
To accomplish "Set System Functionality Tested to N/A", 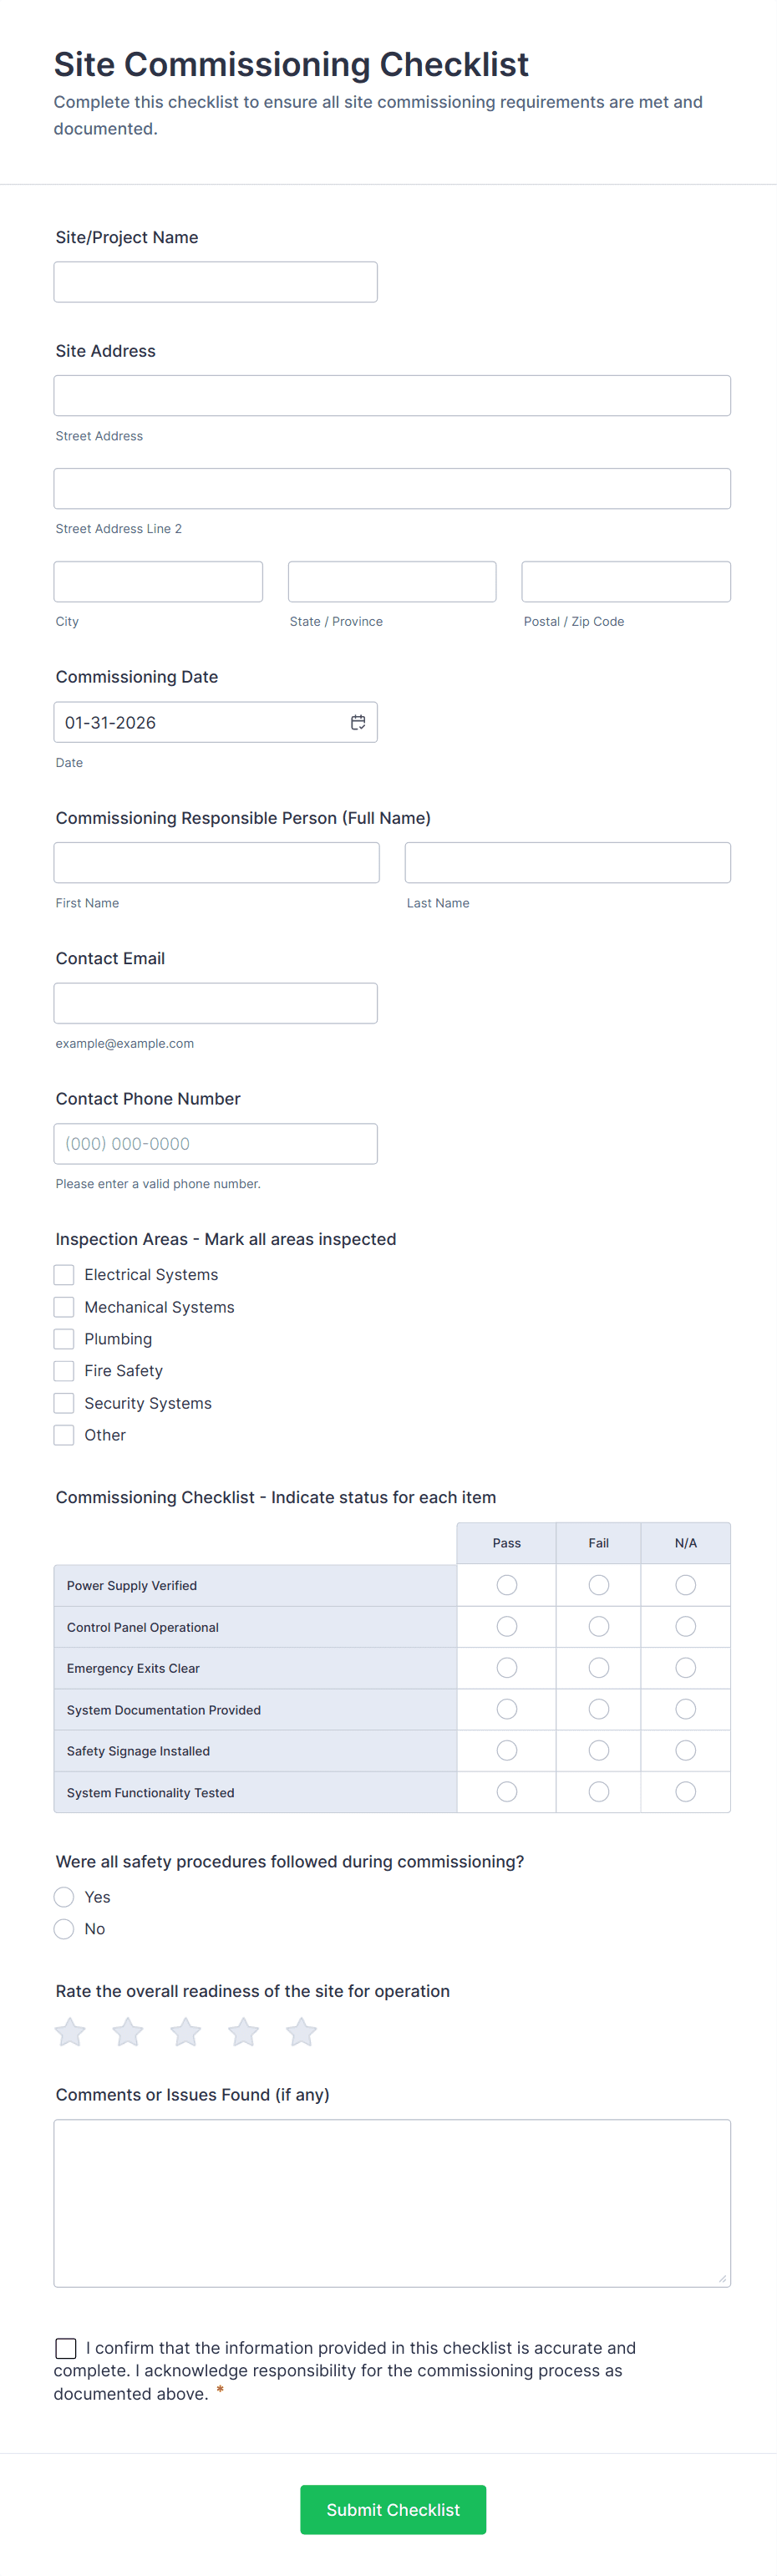I will [686, 1792].
